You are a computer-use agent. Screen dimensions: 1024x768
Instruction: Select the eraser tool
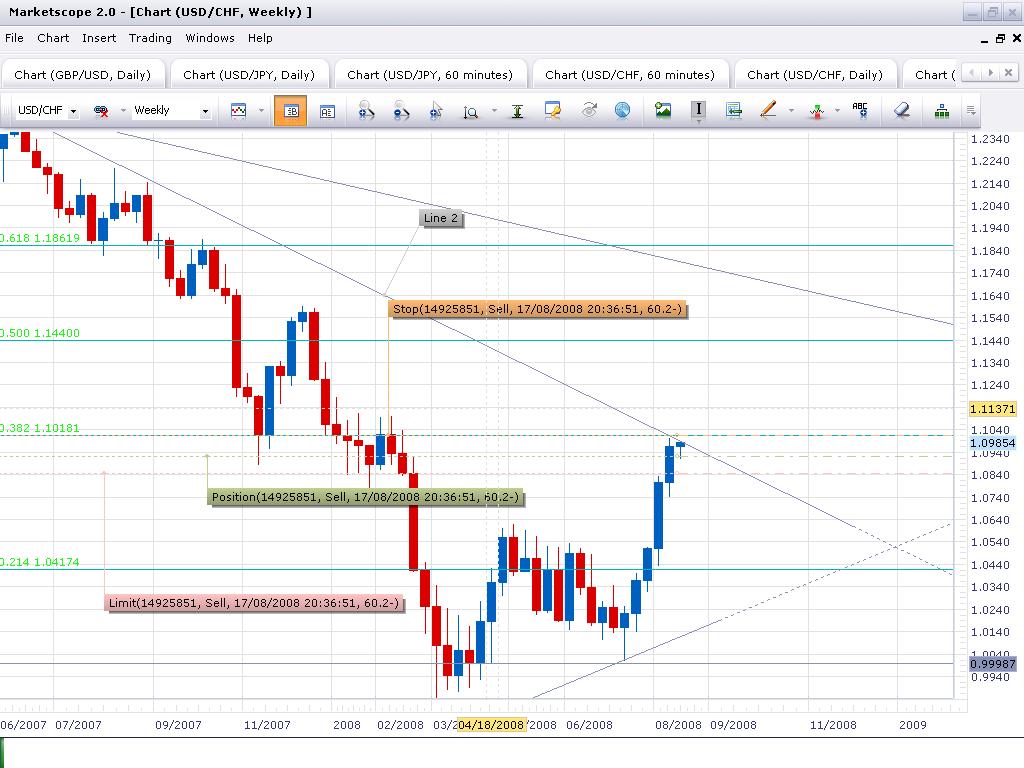coord(902,110)
